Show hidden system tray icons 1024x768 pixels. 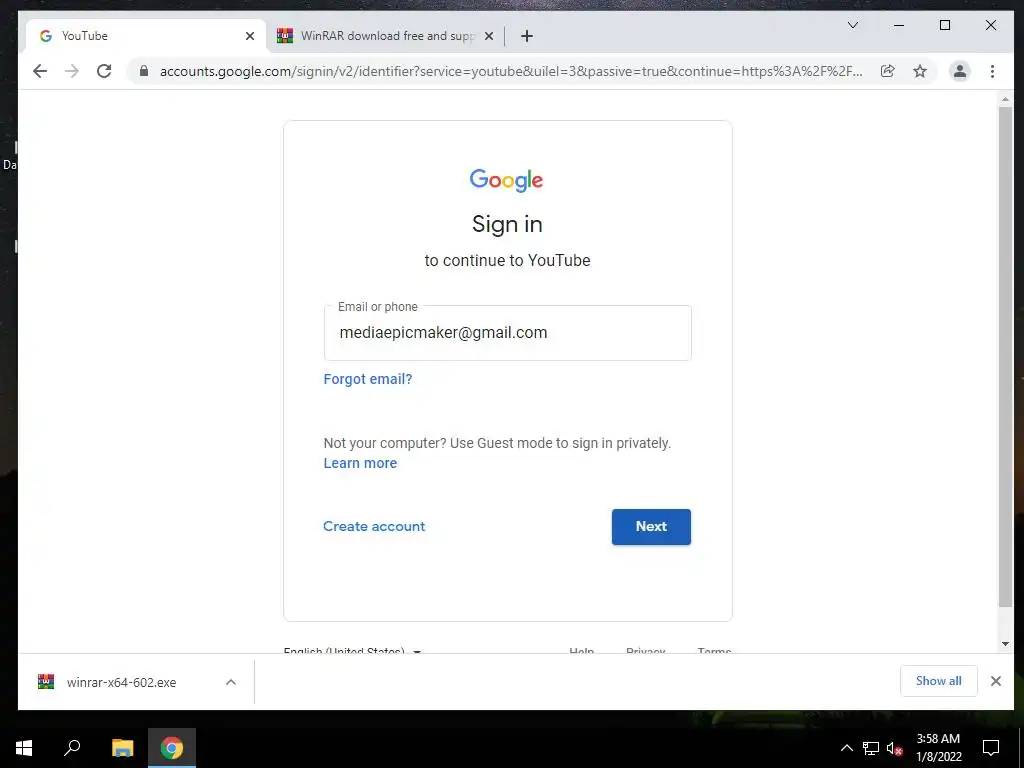coord(846,748)
